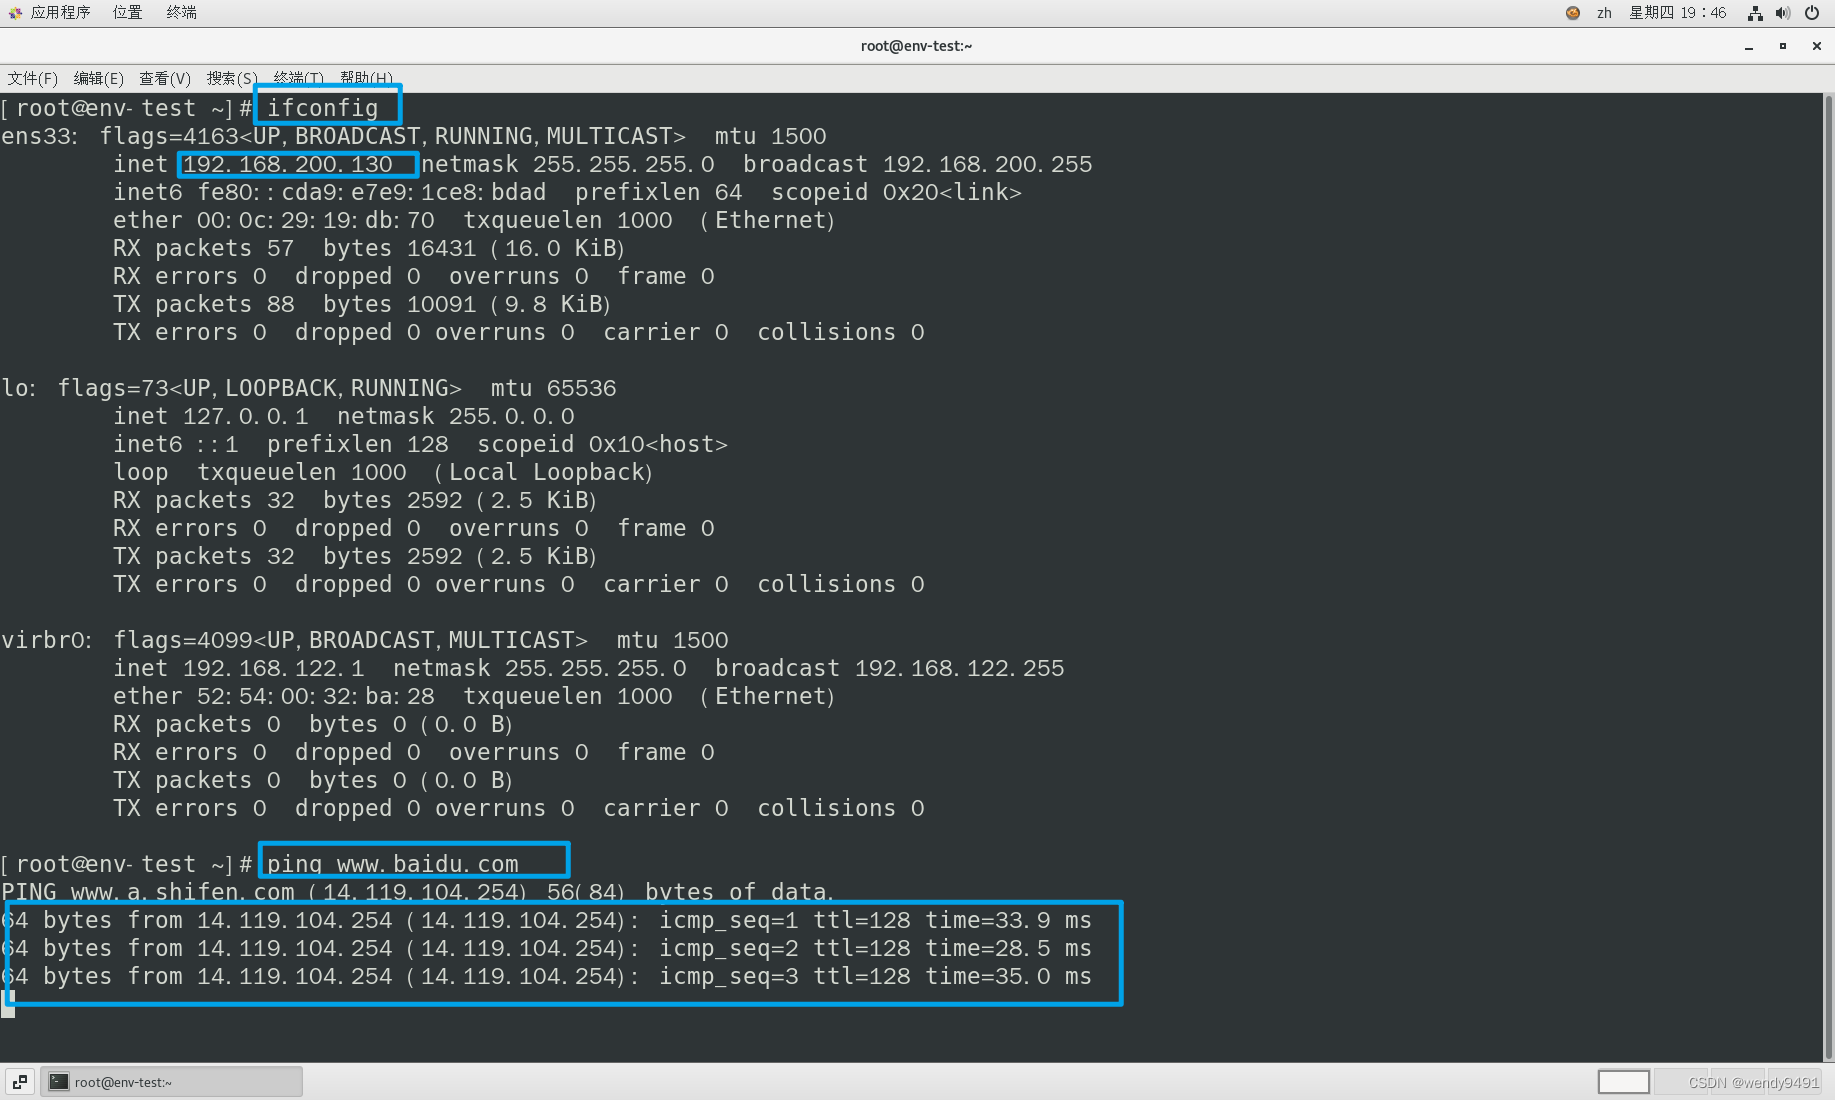The image size is (1835, 1100).
Task: Switch input method by clicking the zh indicator
Action: point(1604,12)
